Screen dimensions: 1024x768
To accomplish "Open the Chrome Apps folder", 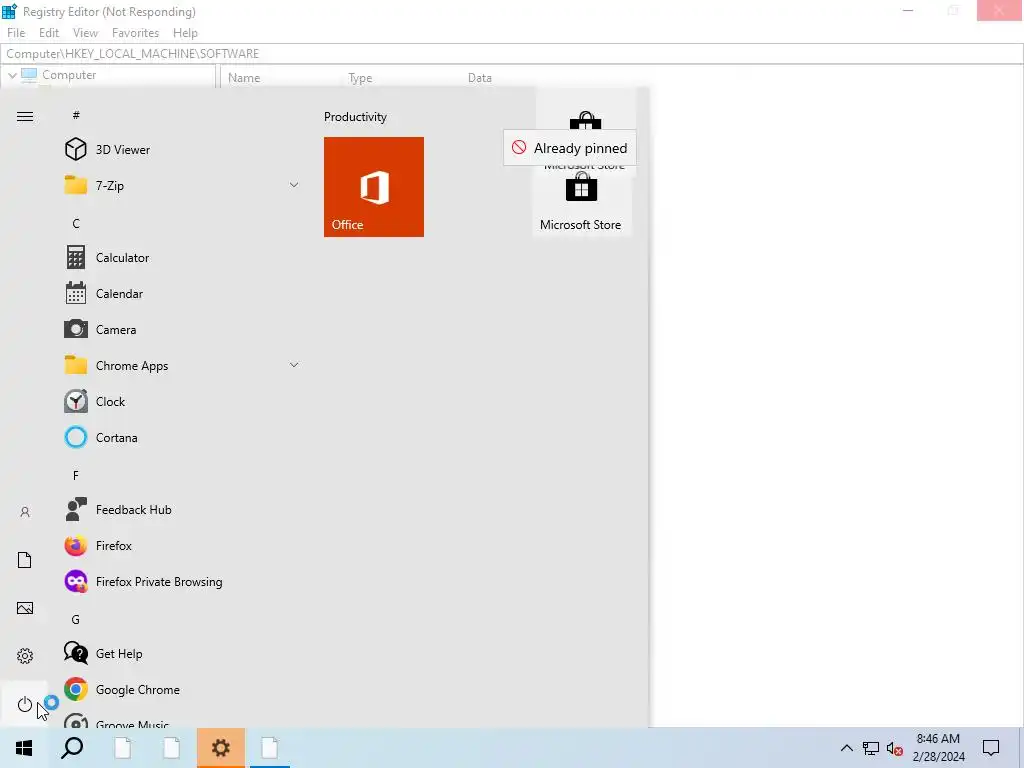I will pos(183,365).
